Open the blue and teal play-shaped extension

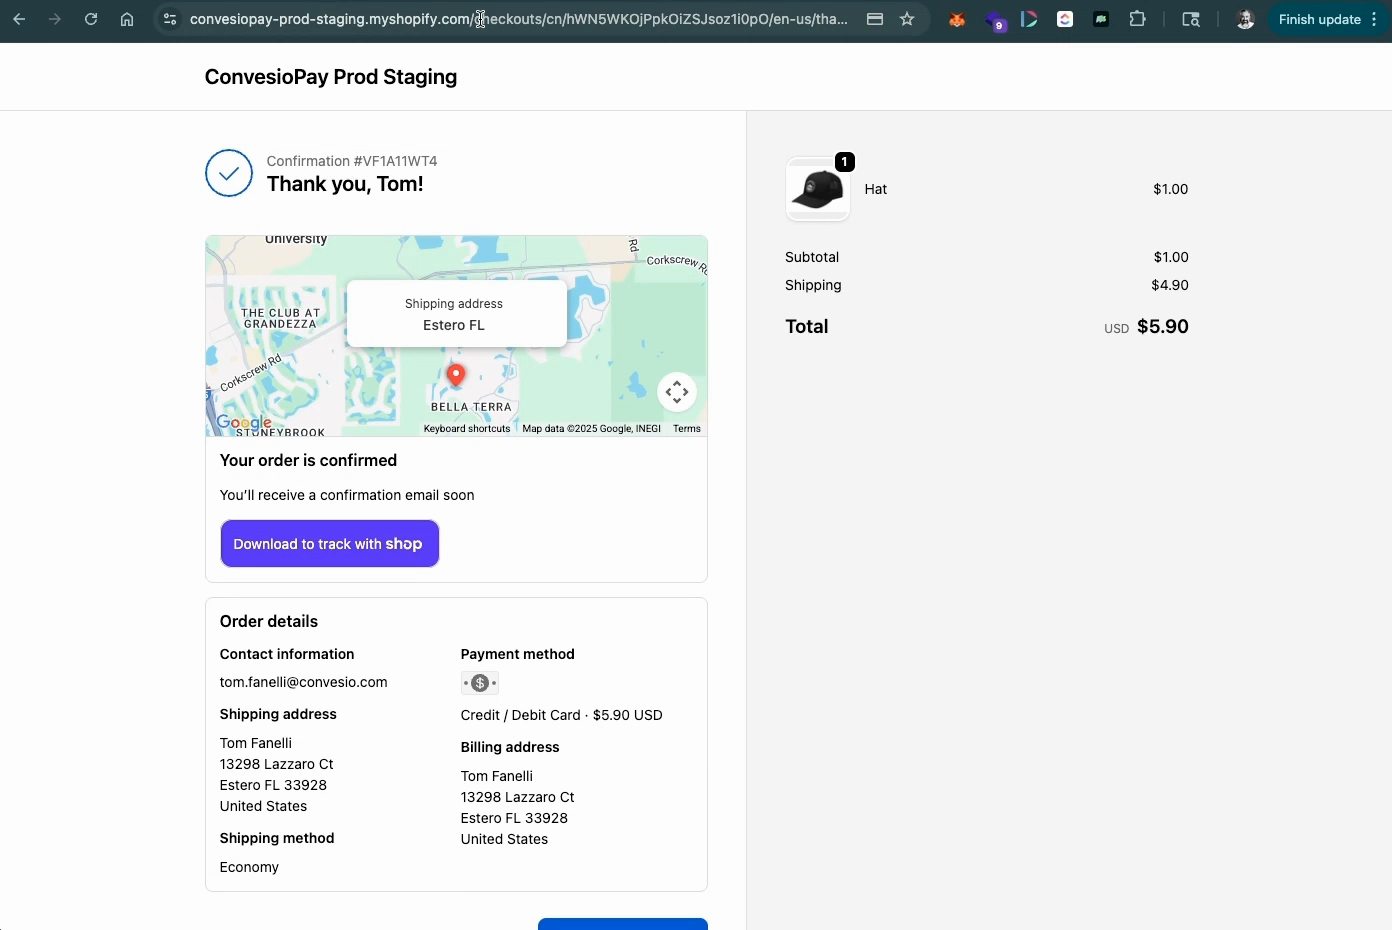[1029, 19]
